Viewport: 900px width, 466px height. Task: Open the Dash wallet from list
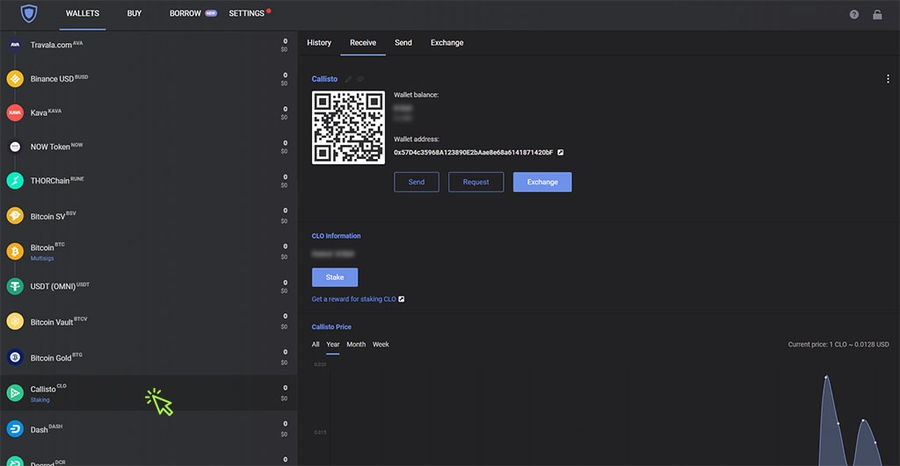click(x=40, y=428)
